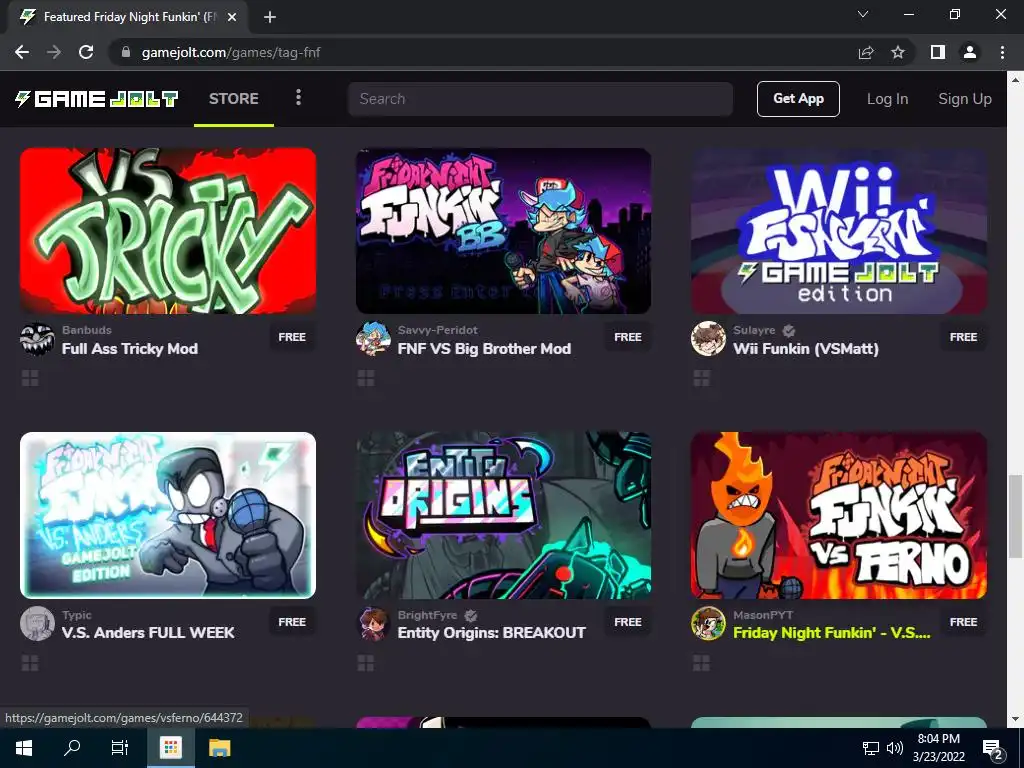Open File Explorer from taskbar

click(x=219, y=748)
